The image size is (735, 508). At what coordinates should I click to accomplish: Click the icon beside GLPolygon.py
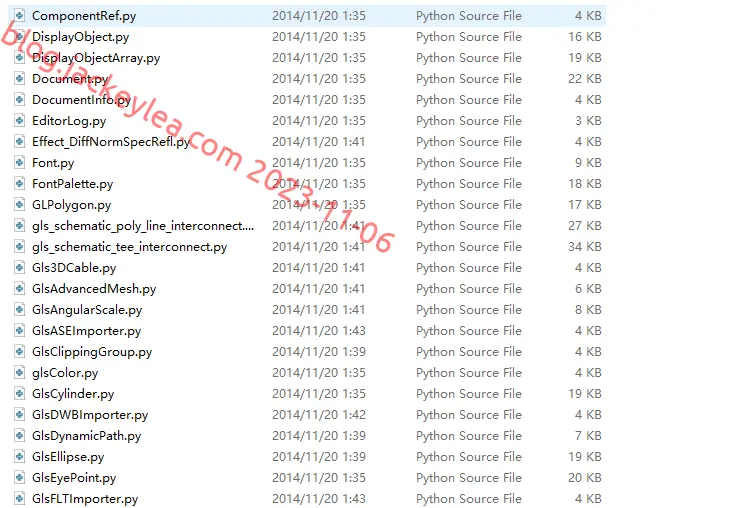coord(19,204)
